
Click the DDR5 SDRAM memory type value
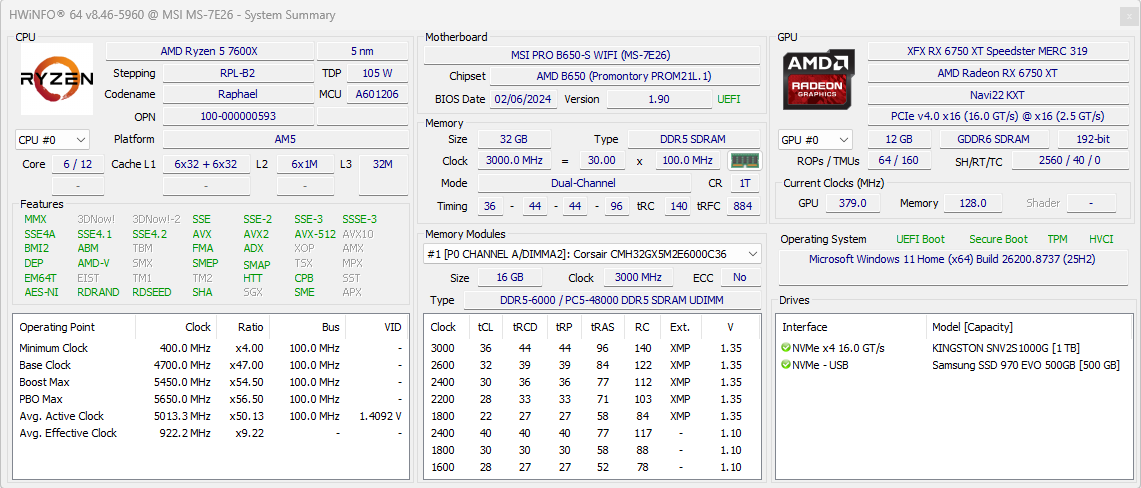click(693, 140)
